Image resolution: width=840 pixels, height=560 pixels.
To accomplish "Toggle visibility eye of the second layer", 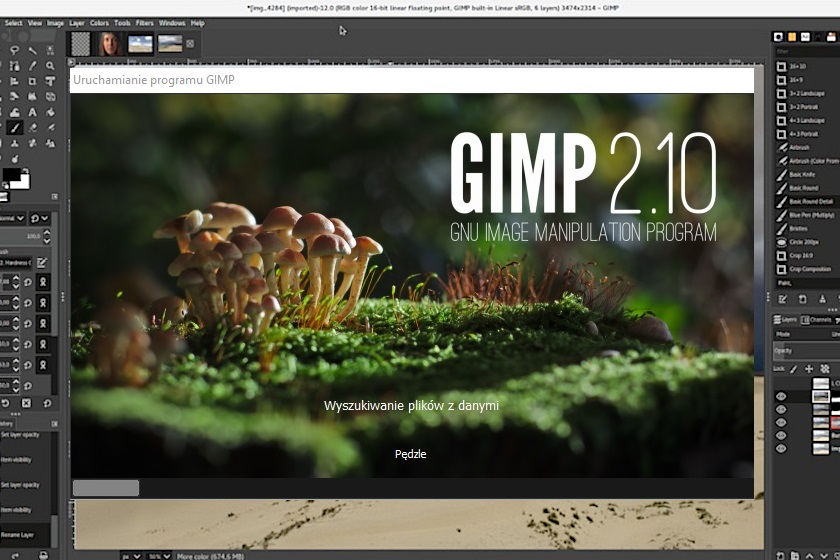I will pyautogui.click(x=782, y=409).
